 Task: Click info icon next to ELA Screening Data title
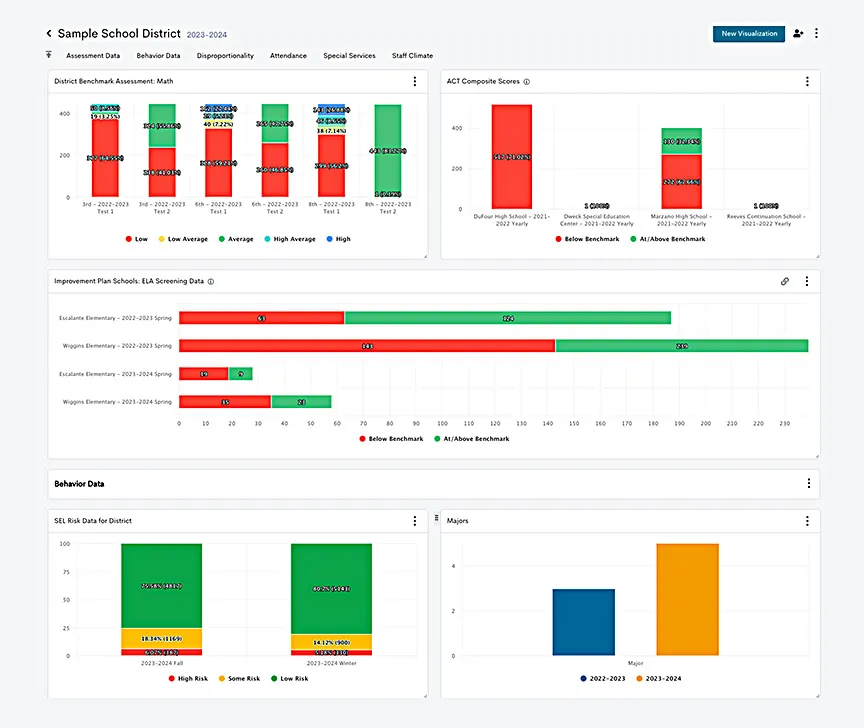211,282
